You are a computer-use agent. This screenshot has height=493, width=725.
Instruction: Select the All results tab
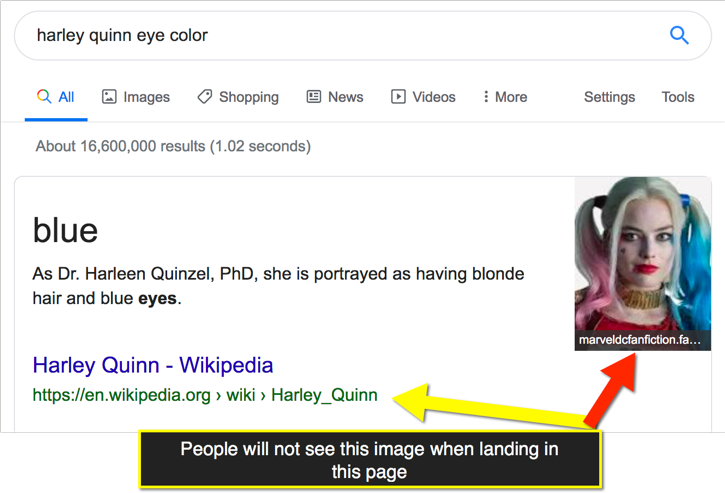tap(56, 97)
